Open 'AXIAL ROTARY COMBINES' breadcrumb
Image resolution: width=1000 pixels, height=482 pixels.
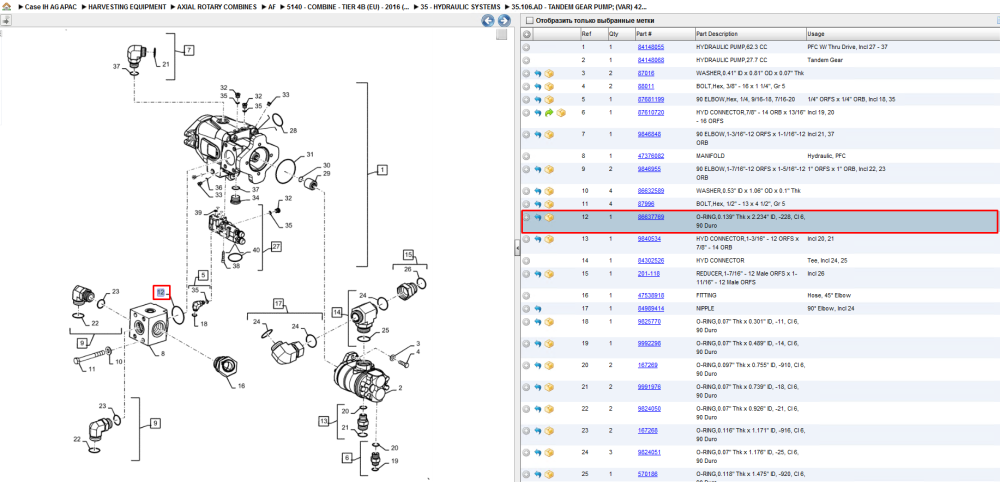click(217, 6)
